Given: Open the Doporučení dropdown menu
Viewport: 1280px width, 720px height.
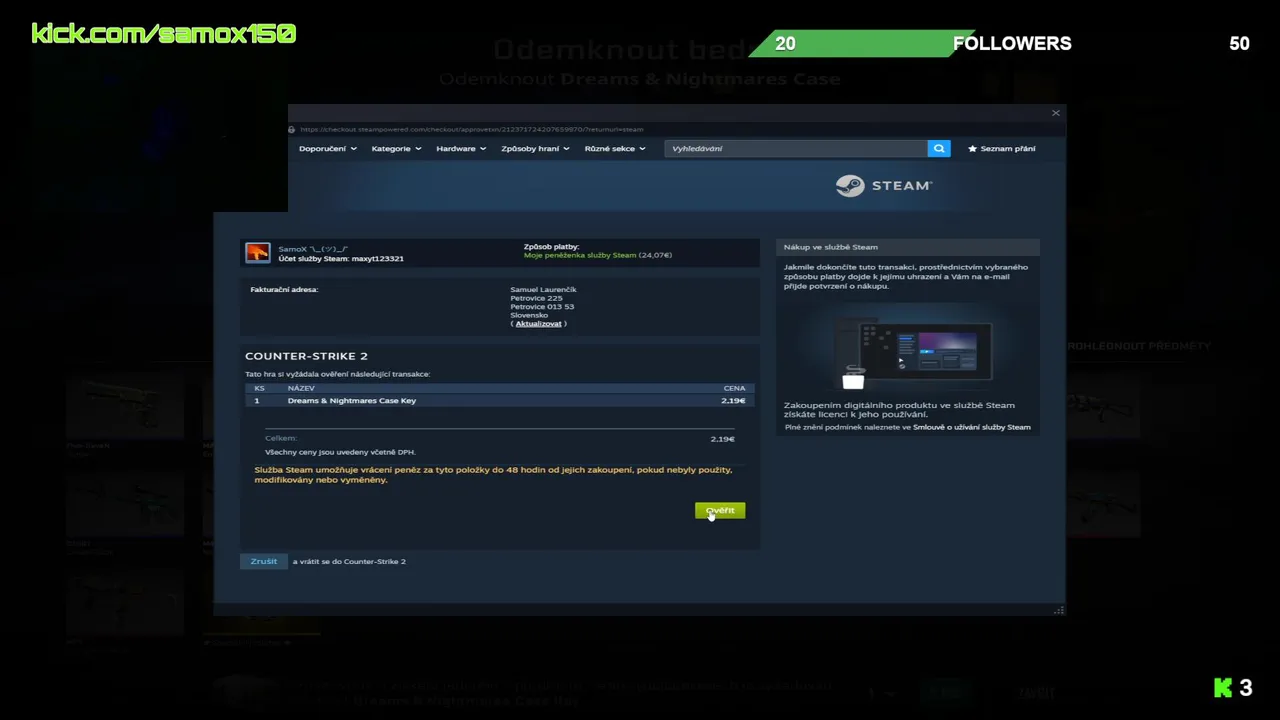Looking at the screenshot, I should coord(328,149).
